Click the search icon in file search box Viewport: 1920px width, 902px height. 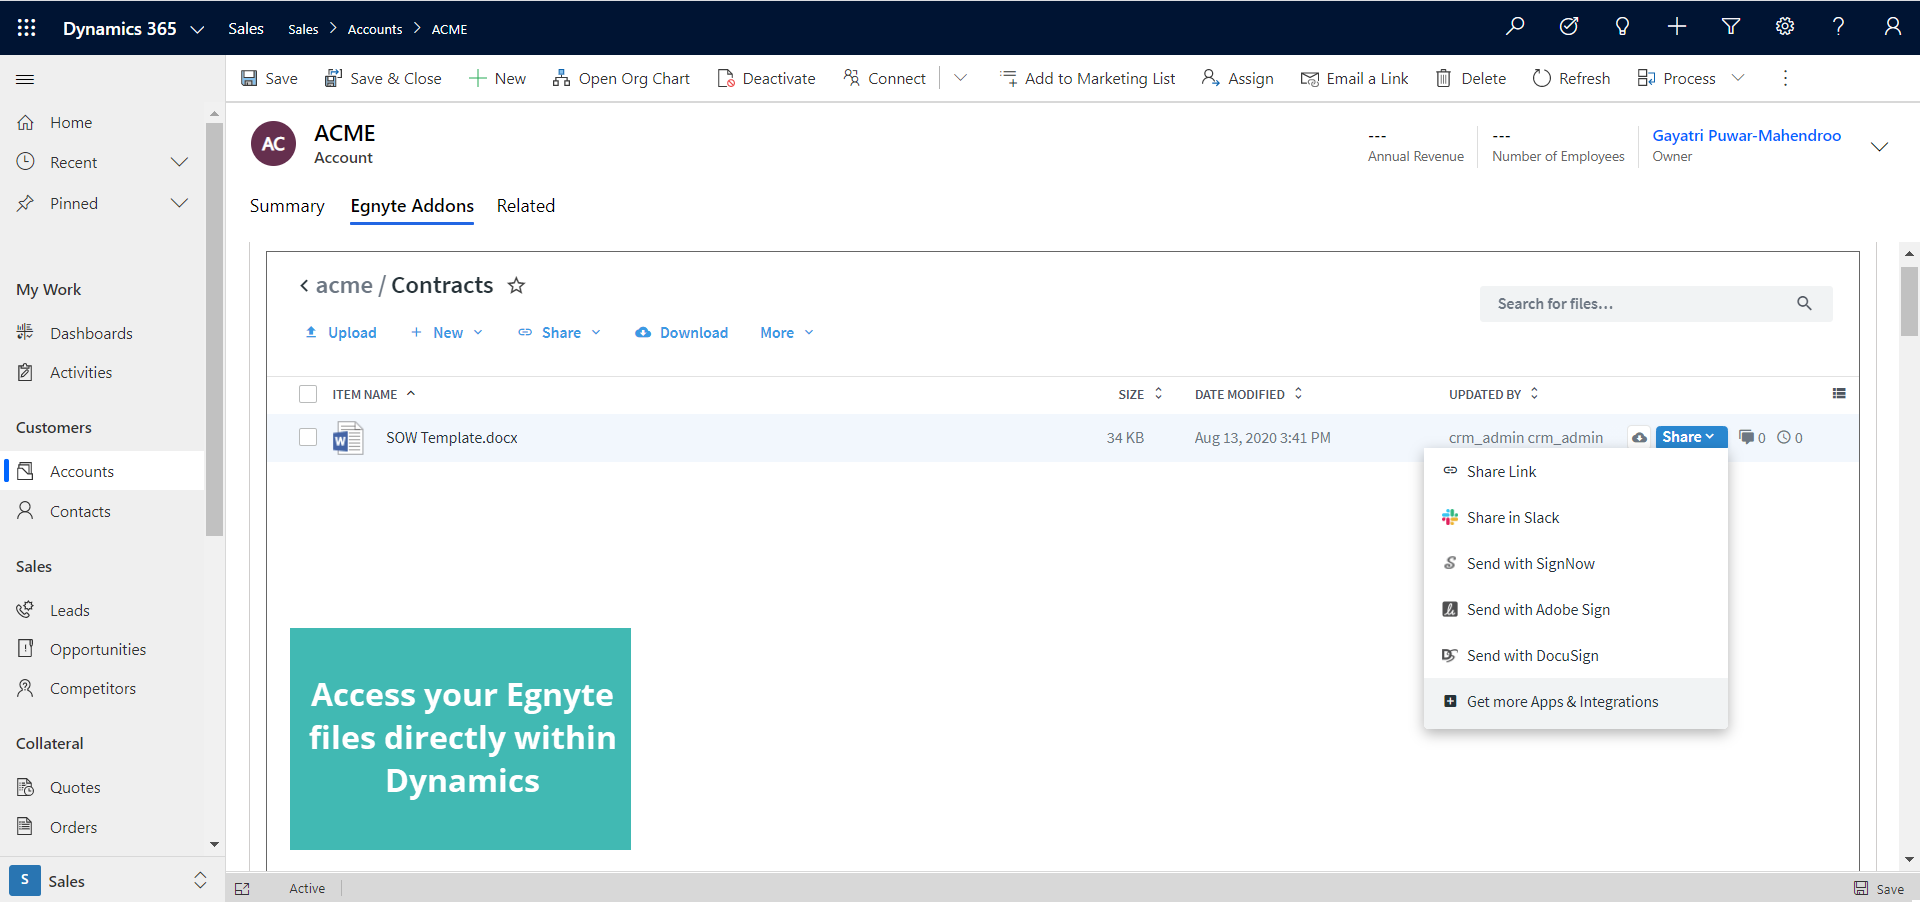click(1804, 304)
